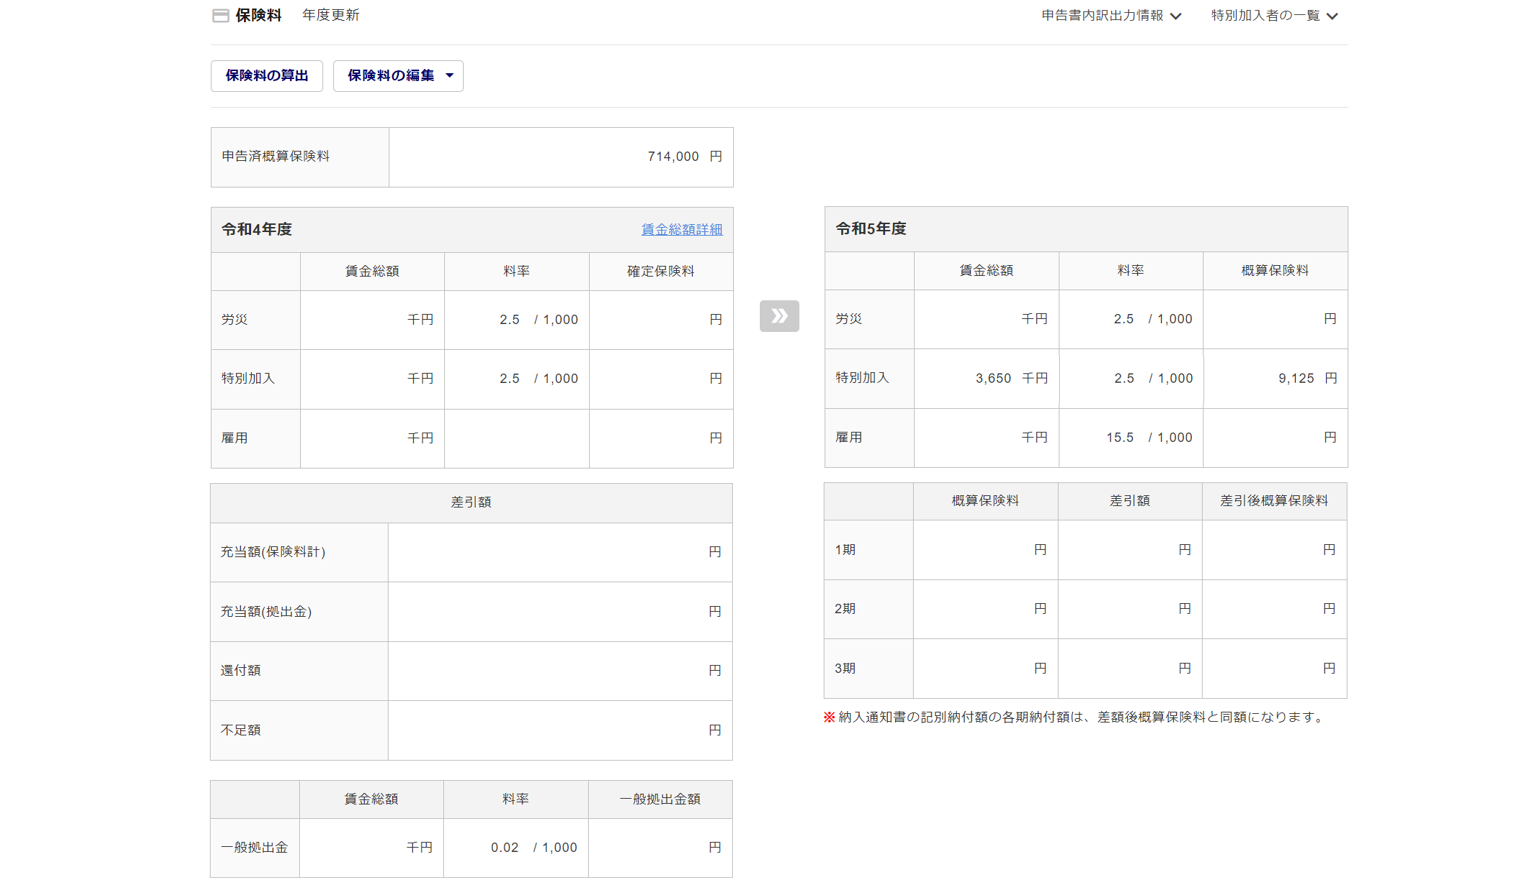Click the 充当額(保険料計) amount field

(560, 552)
